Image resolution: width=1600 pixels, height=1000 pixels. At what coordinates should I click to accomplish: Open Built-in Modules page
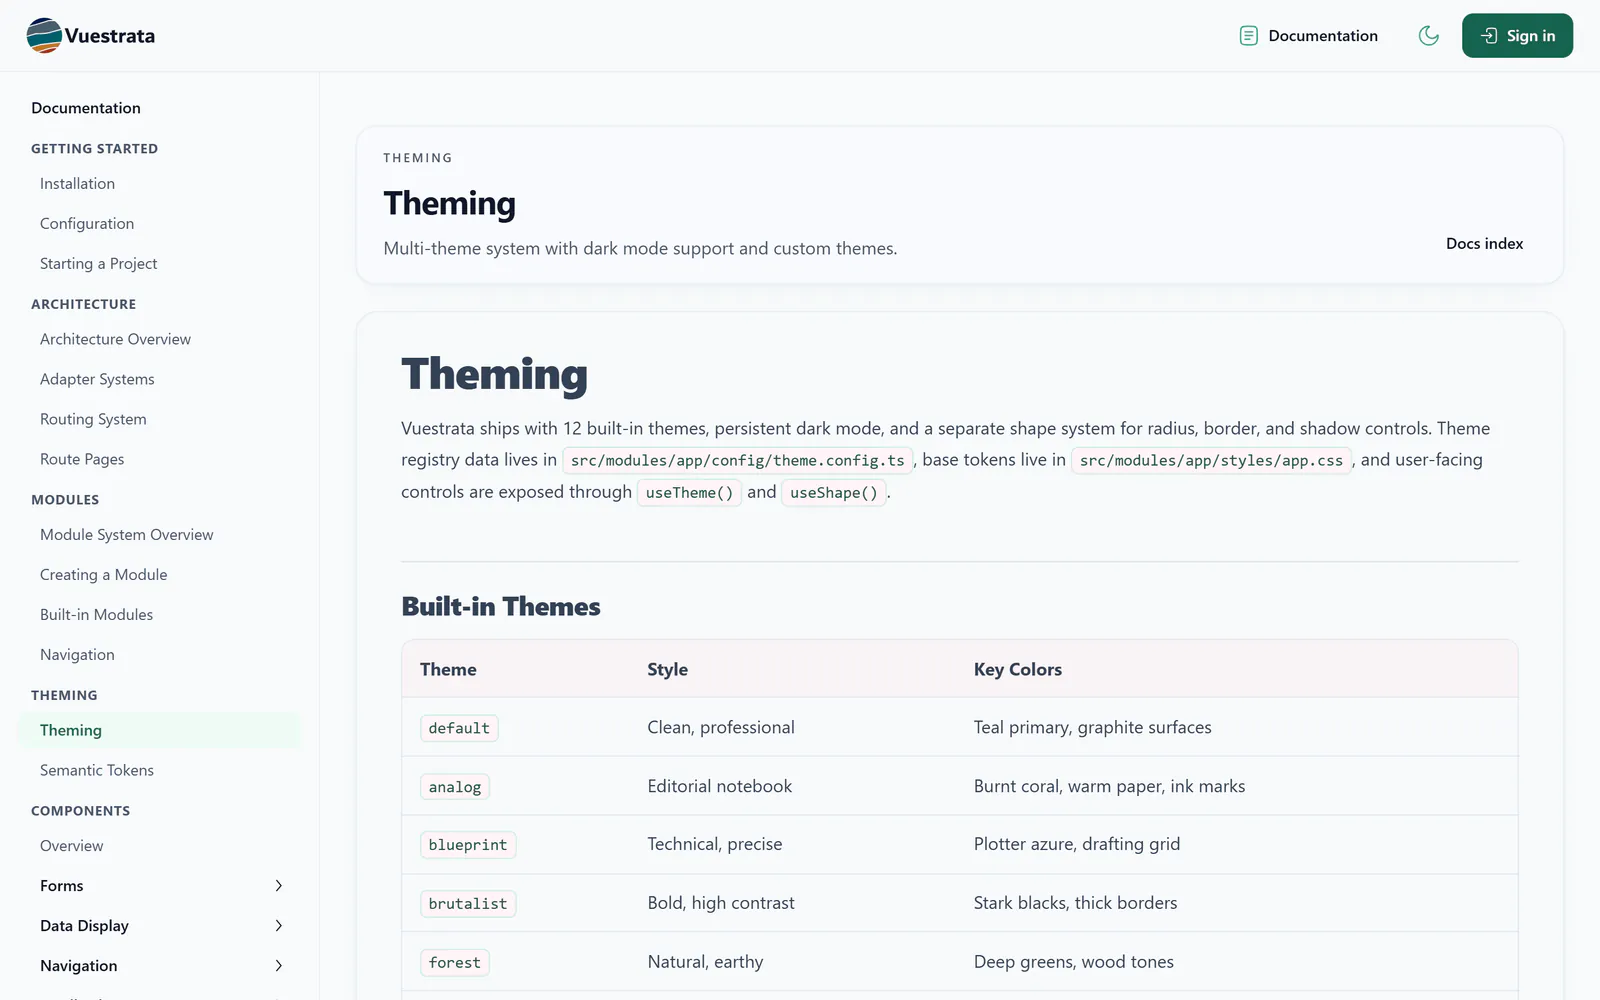point(97,615)
